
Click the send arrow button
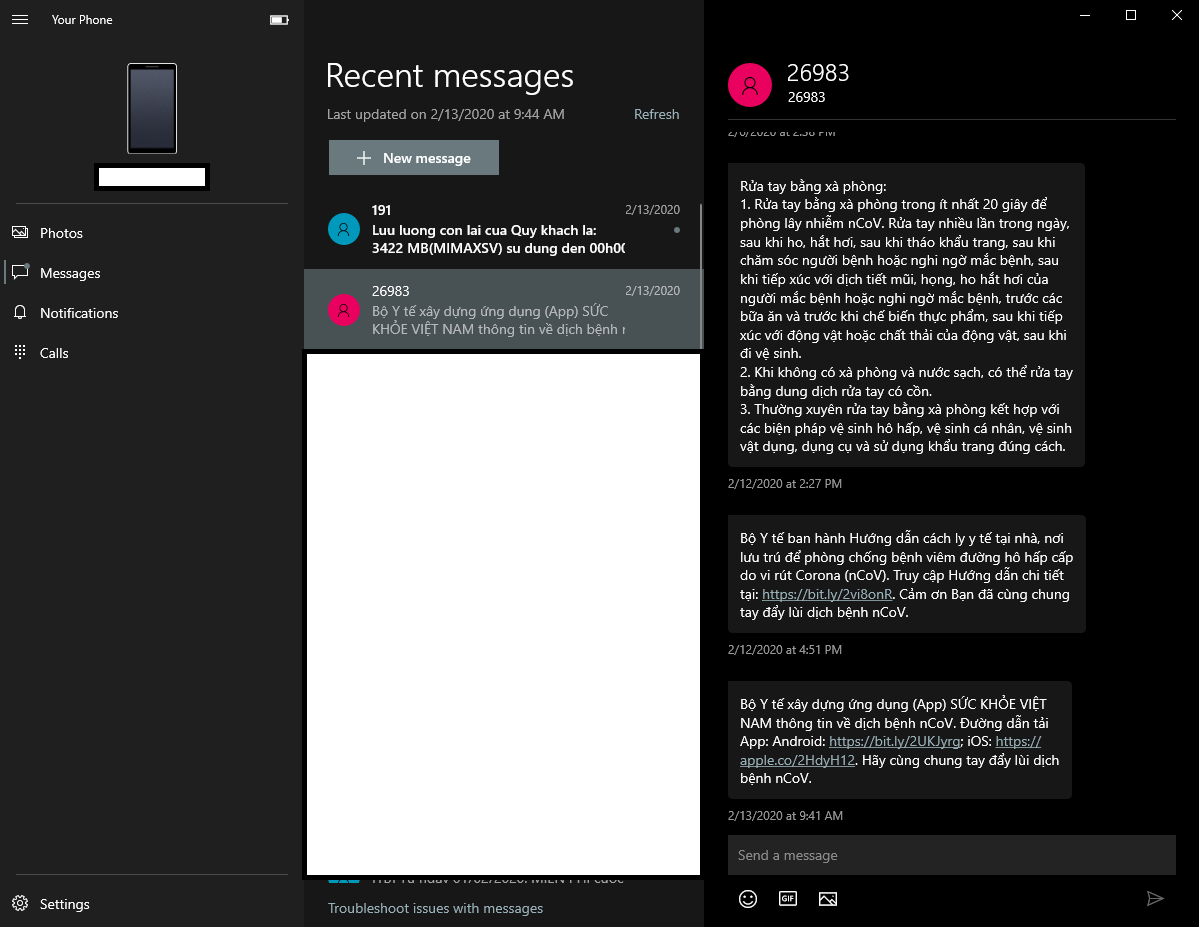(x=1155, y=898)
